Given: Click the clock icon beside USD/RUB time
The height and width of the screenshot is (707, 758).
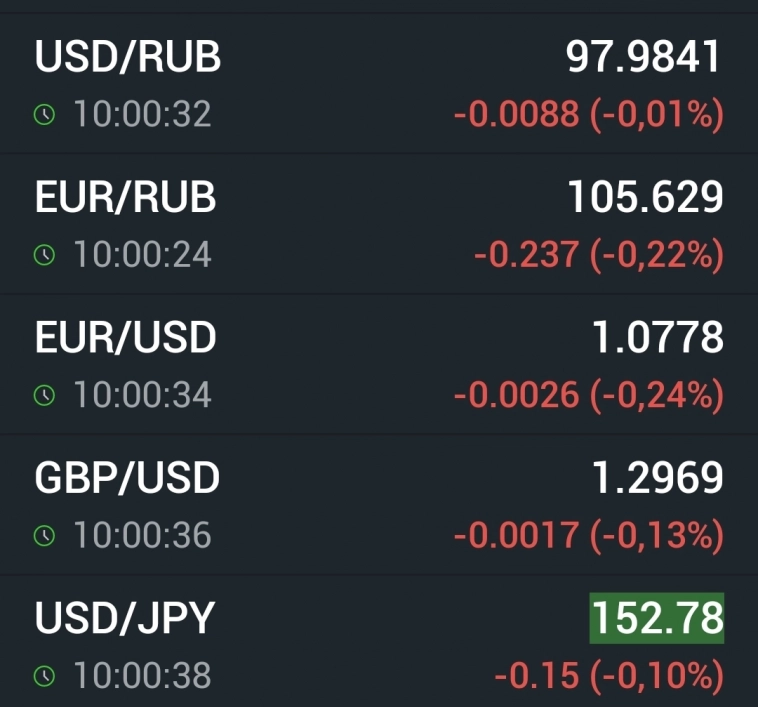Looking at the screenshot, I should point(44,115).
